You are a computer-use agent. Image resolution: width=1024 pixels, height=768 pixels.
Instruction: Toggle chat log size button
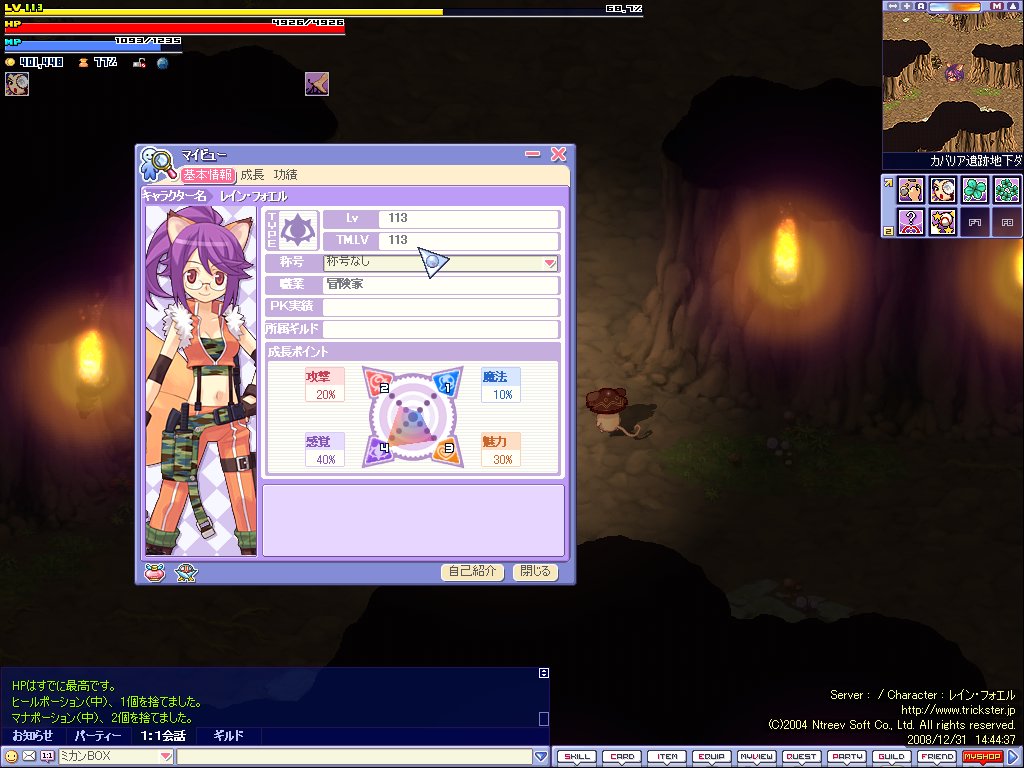click(543, 673)
